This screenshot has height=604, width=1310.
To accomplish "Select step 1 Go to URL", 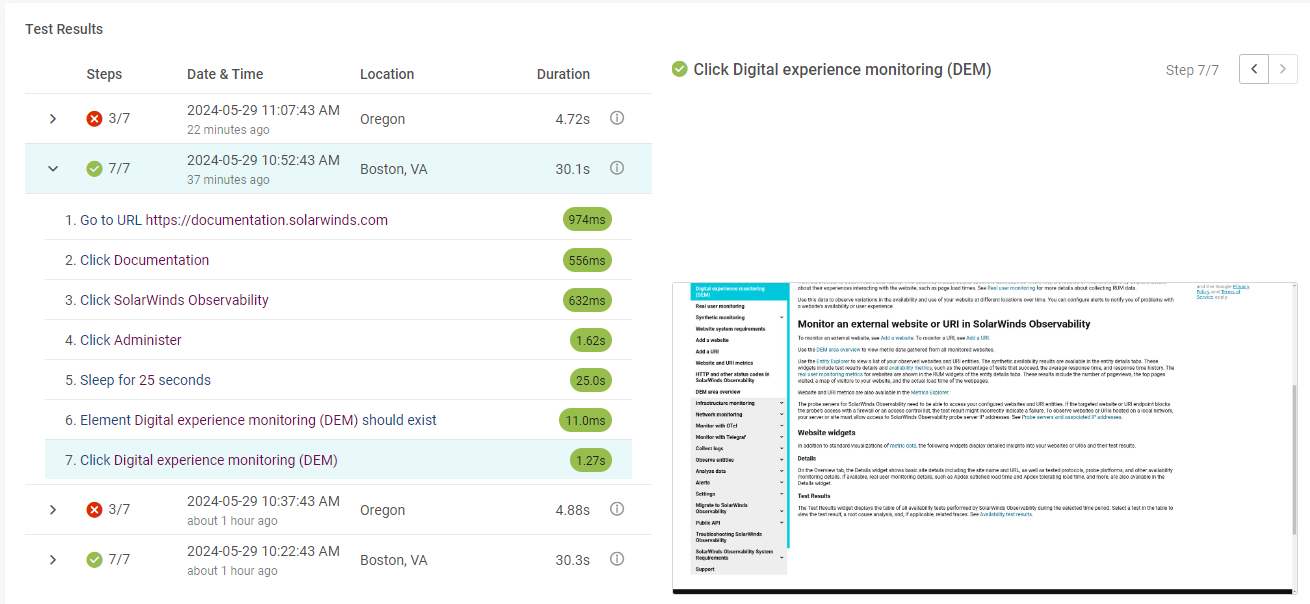I will click(226, 220).
